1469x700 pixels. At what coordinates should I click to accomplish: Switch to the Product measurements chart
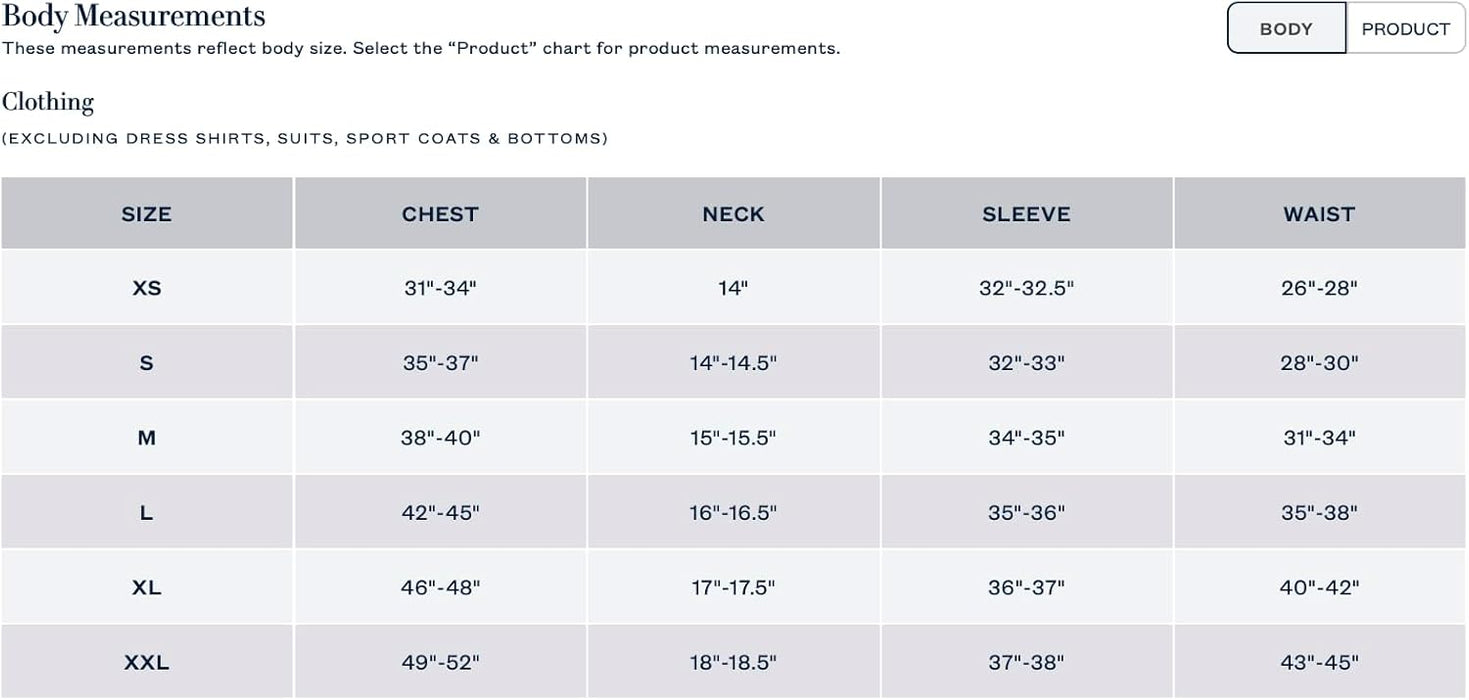click(x=1405, y=29)
